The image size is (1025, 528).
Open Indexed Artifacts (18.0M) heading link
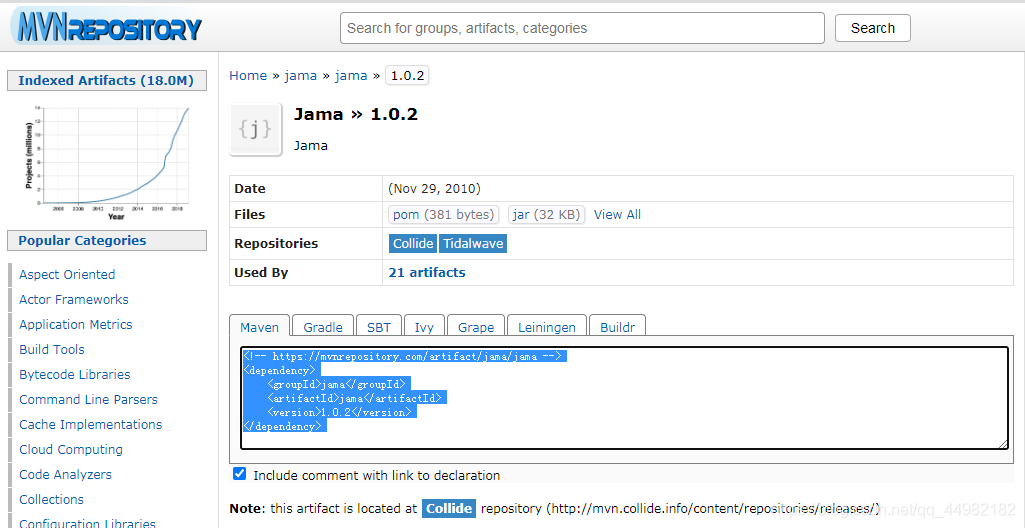(x=106, y=80)
